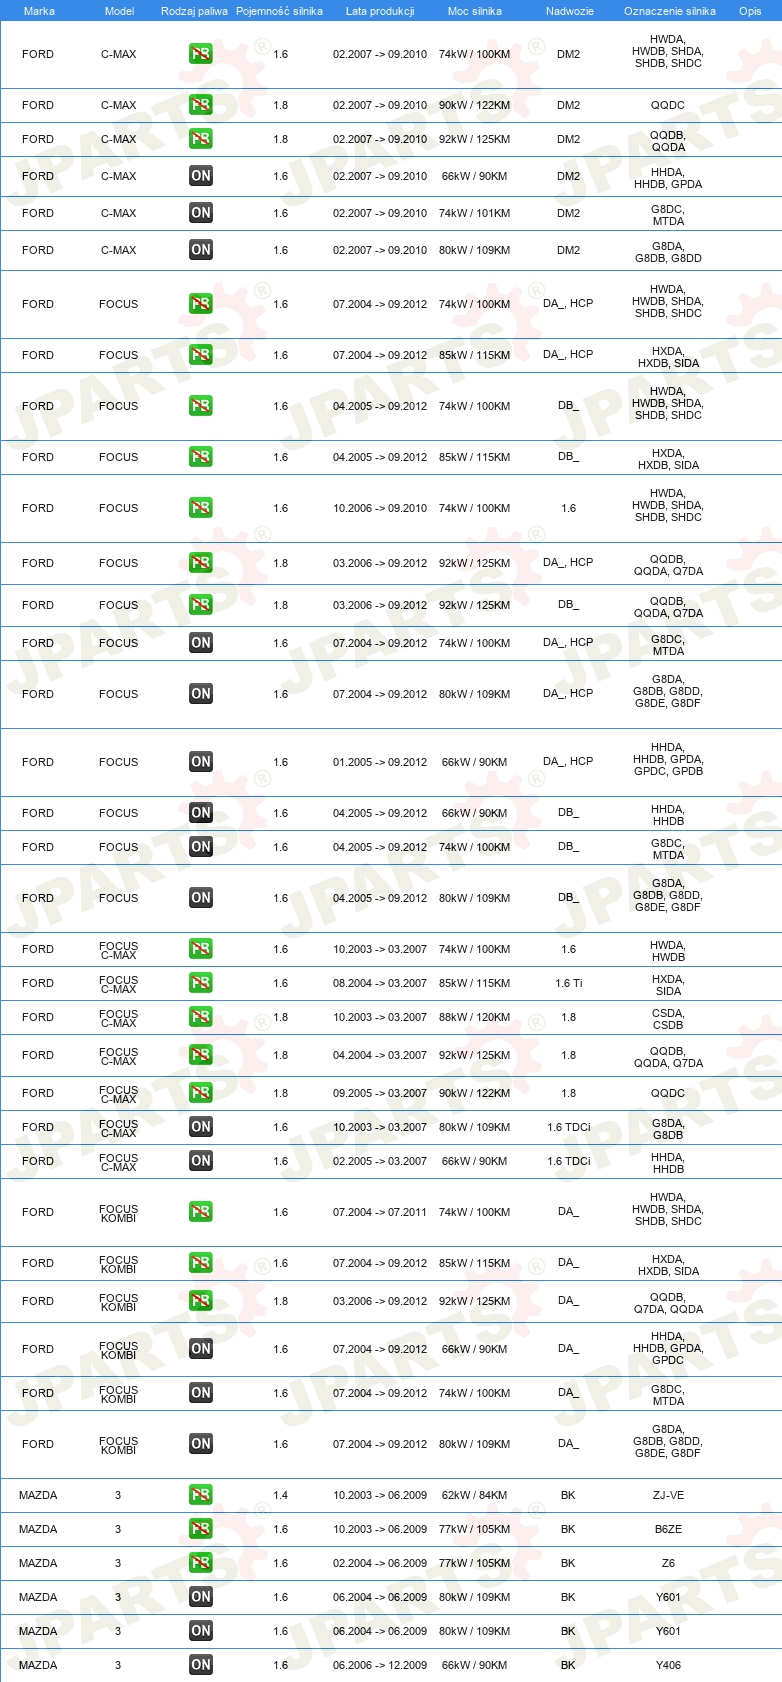
Task: Click the Oznaczenie silnika column header
Action: (670, 11)
